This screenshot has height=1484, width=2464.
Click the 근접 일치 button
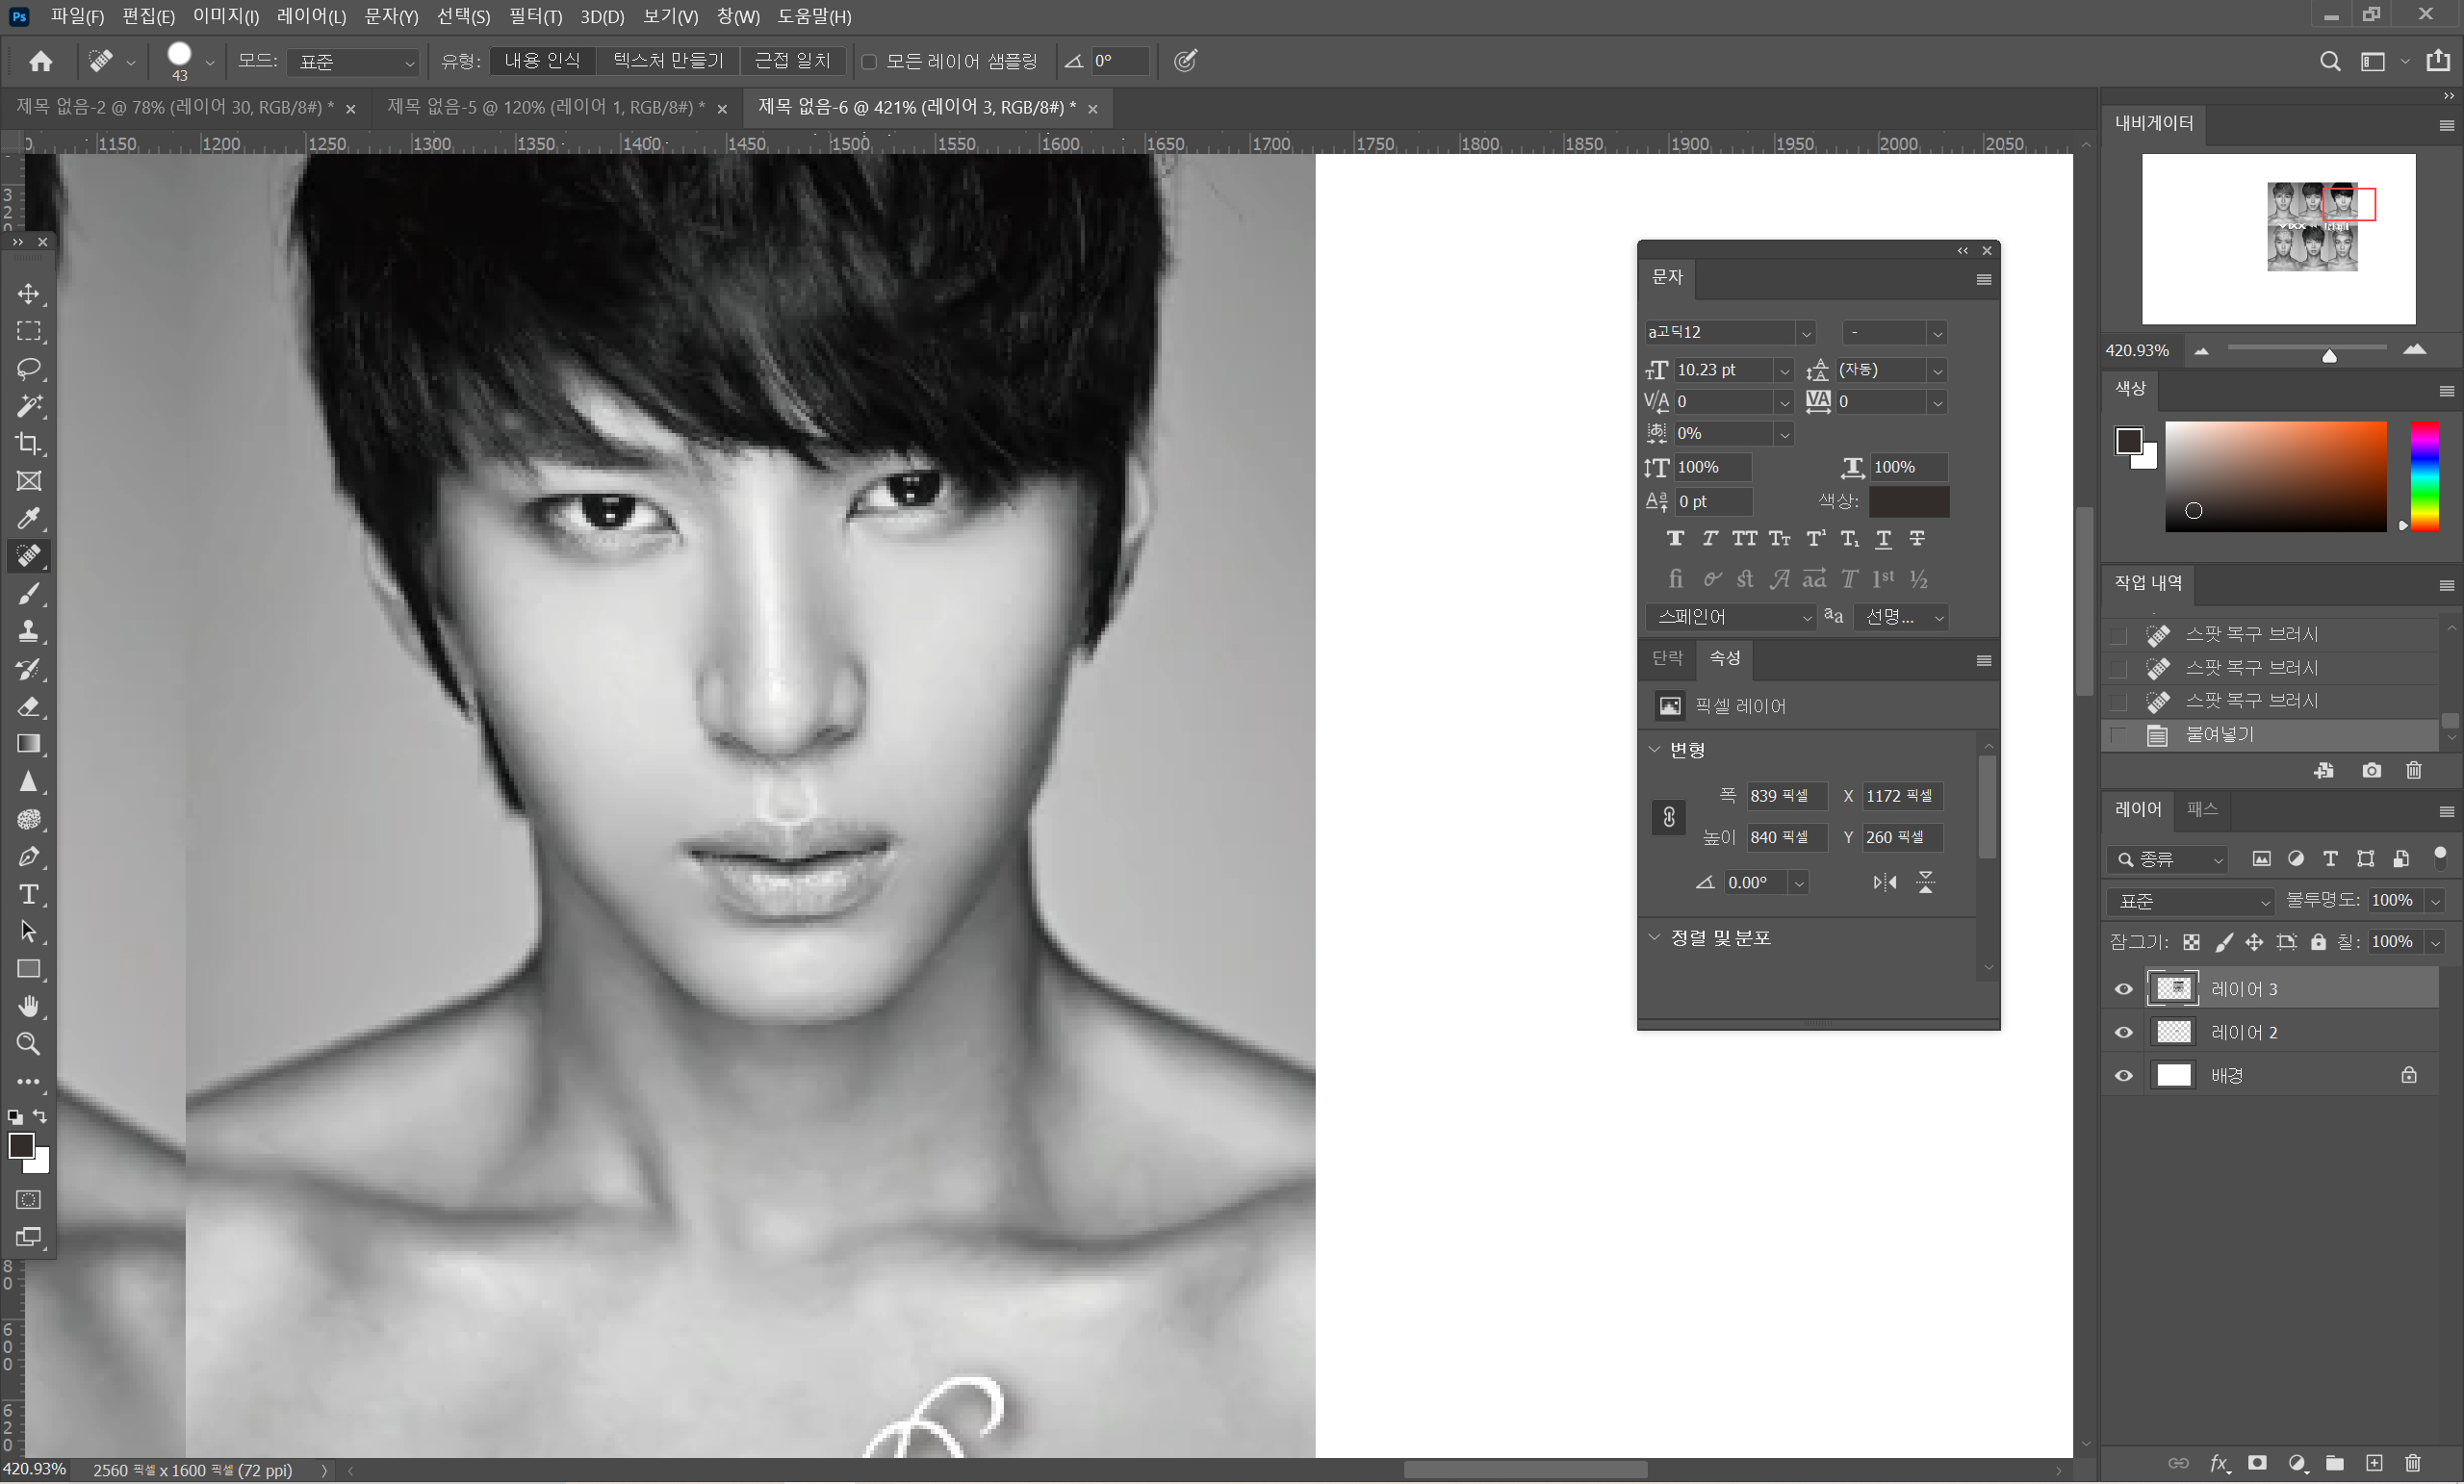(792, 61)
